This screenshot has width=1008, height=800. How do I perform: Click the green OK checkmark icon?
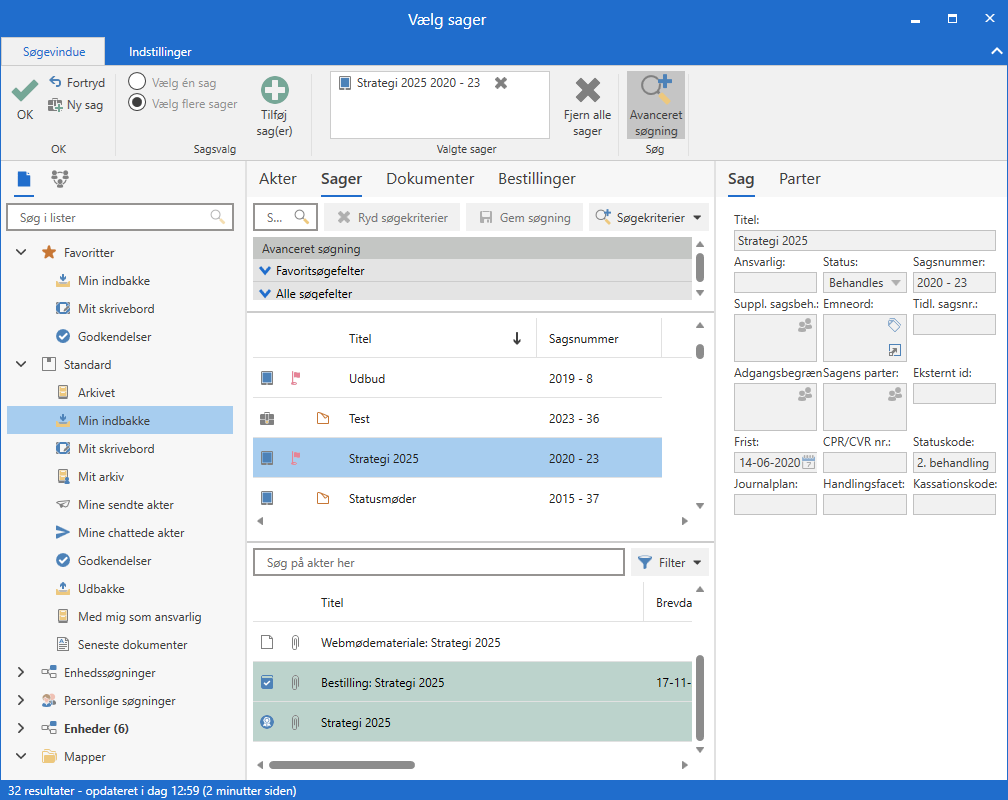point(25,91)
